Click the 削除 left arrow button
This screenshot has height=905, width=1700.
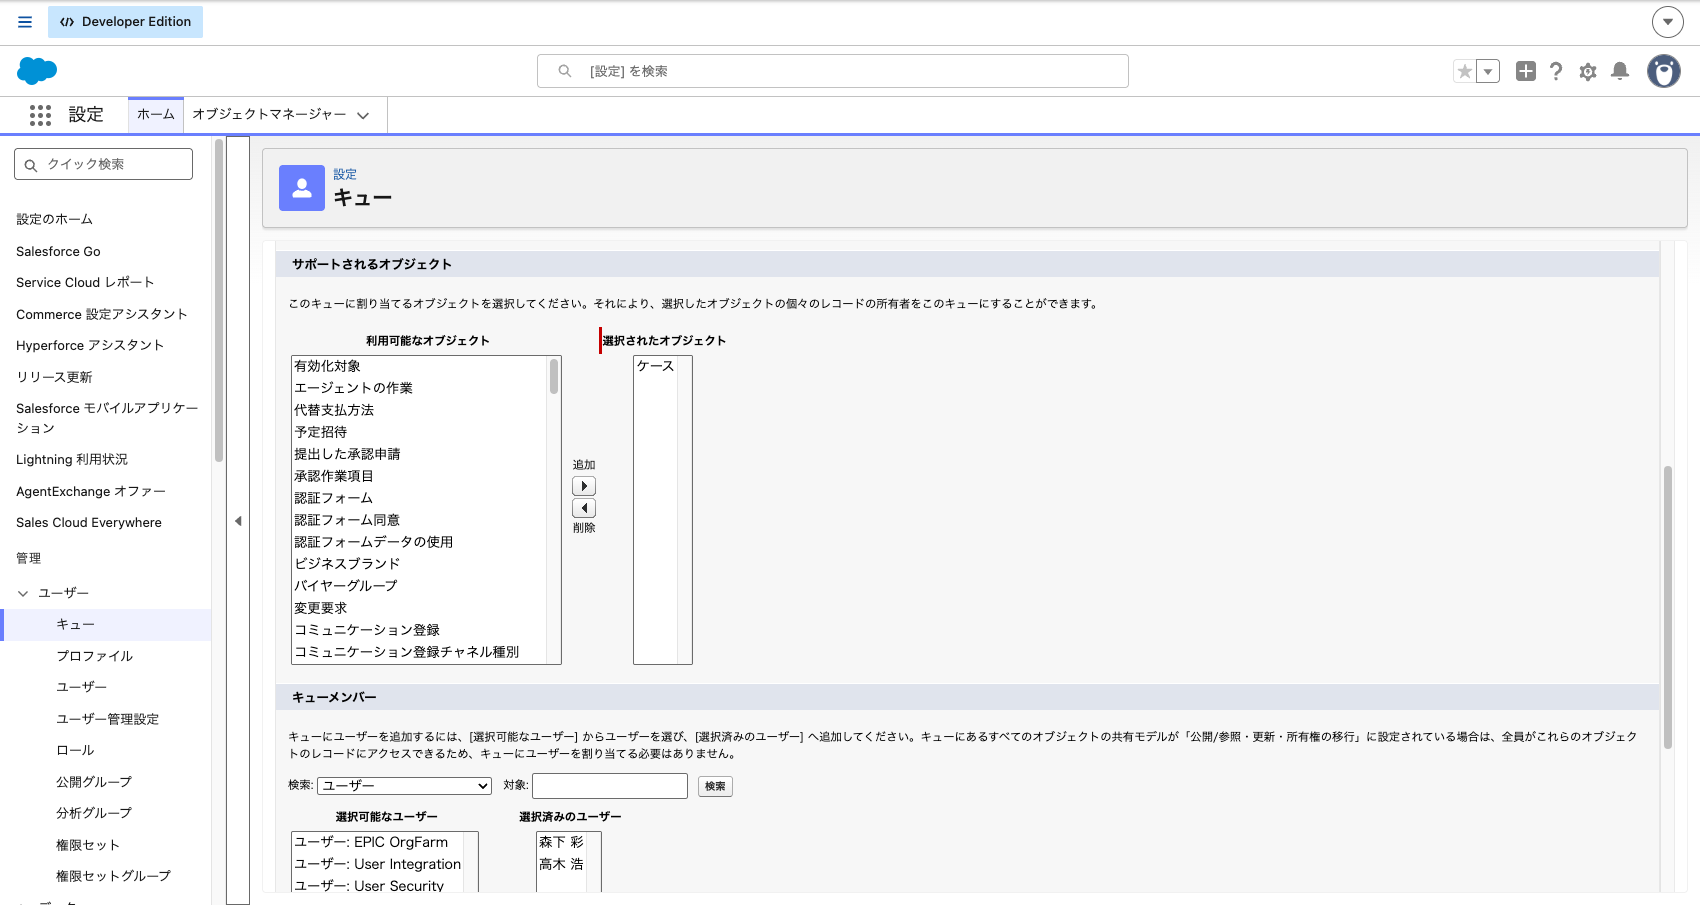click(584, 508)
